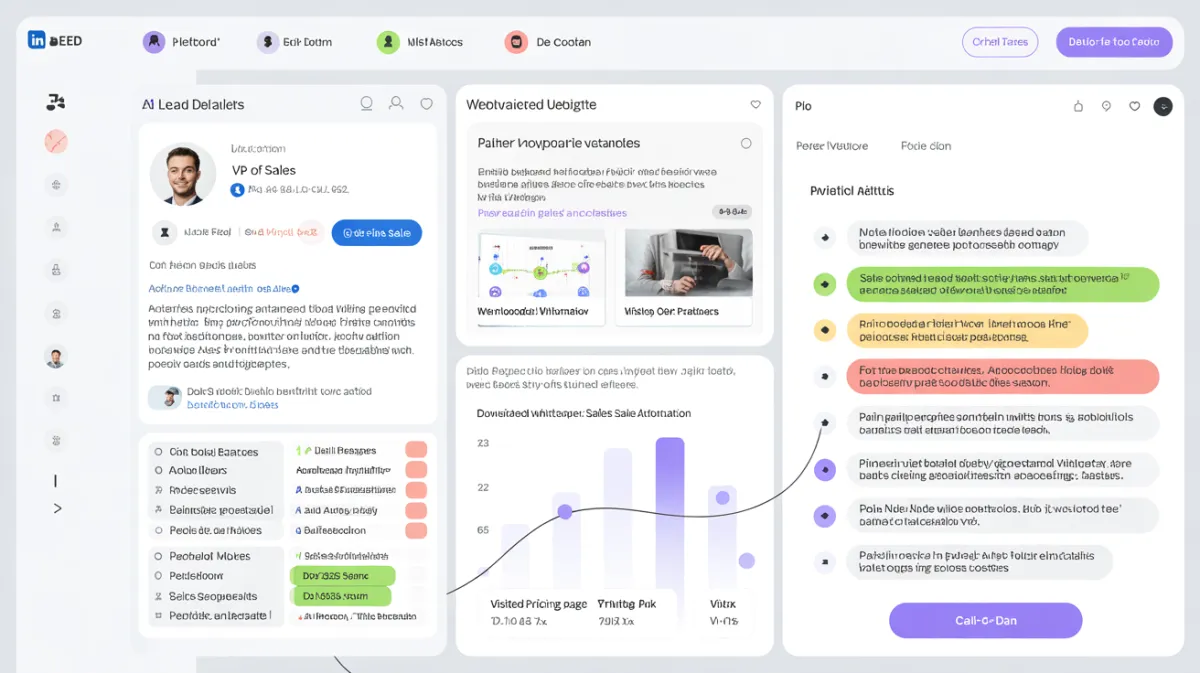
Task: Open the Mlsf Abtoos menu item in top bar
Action: (420, 42)
